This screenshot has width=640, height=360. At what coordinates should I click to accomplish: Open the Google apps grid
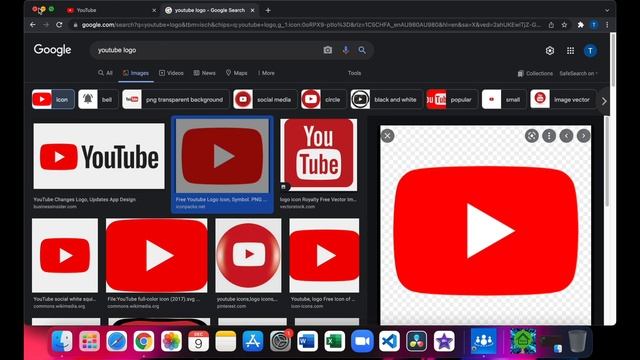click(571, 51)
